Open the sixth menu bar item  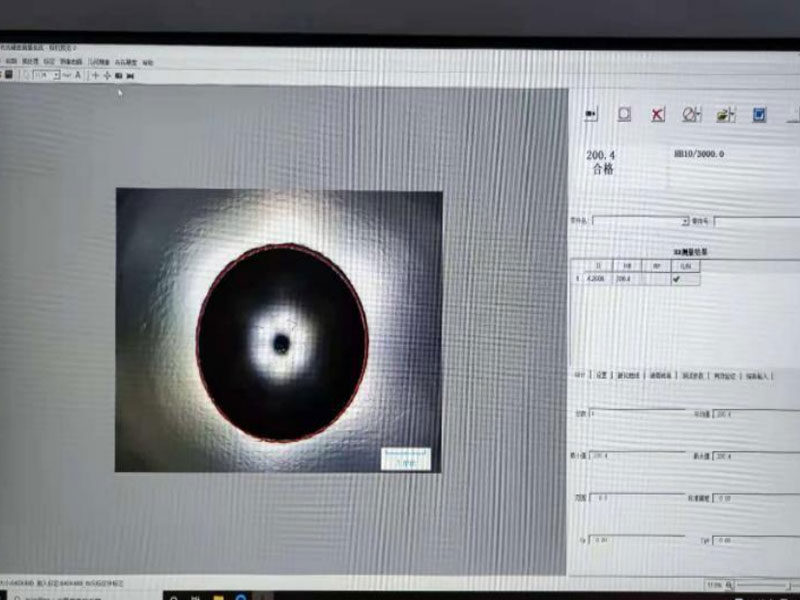click(x=126, y=62)
